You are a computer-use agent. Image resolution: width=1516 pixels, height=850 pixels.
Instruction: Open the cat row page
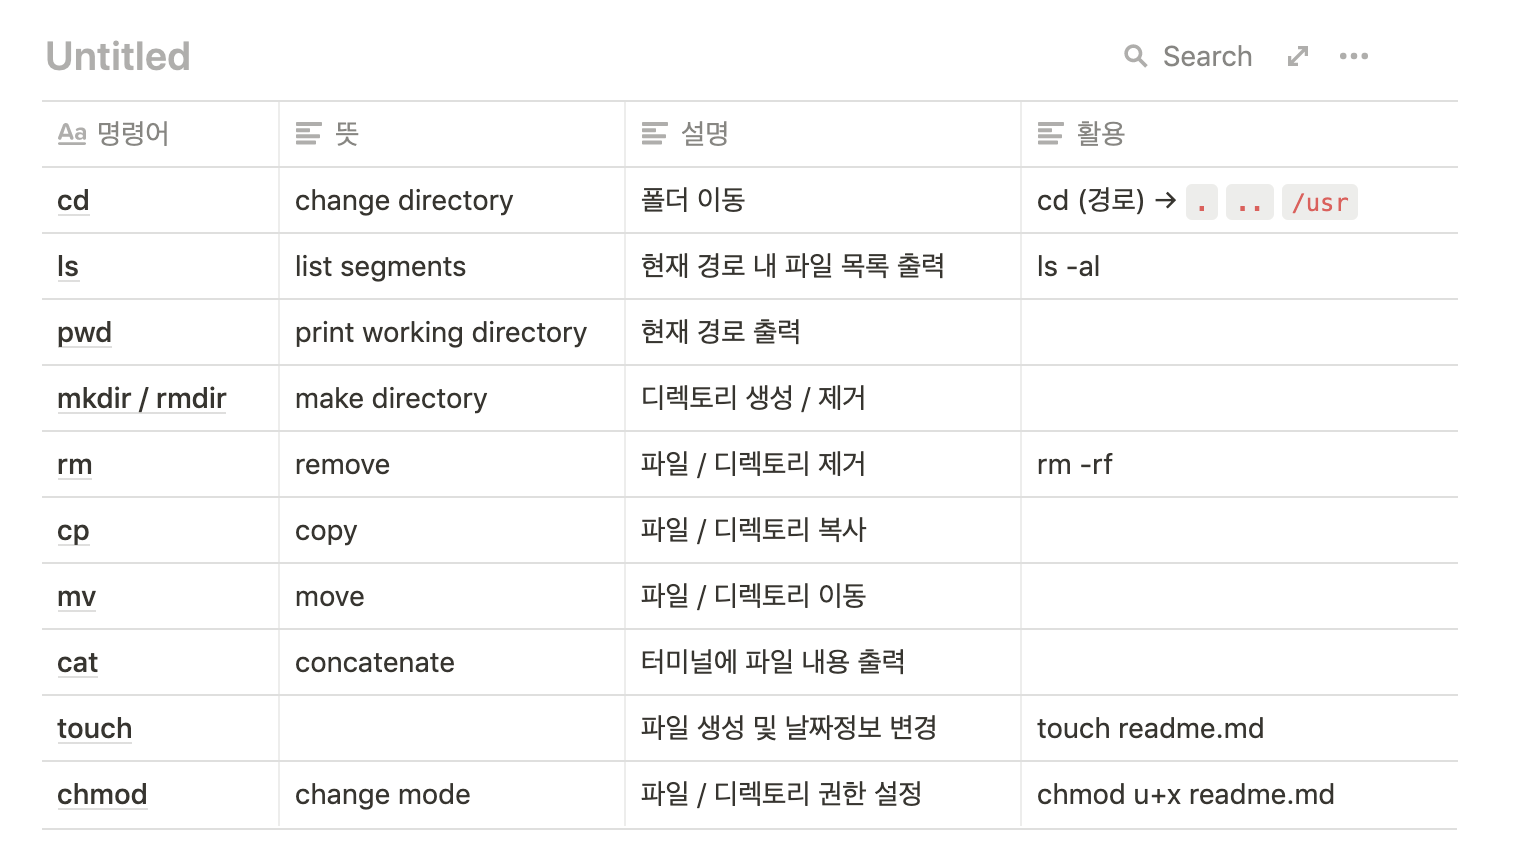tap(77, 663)
